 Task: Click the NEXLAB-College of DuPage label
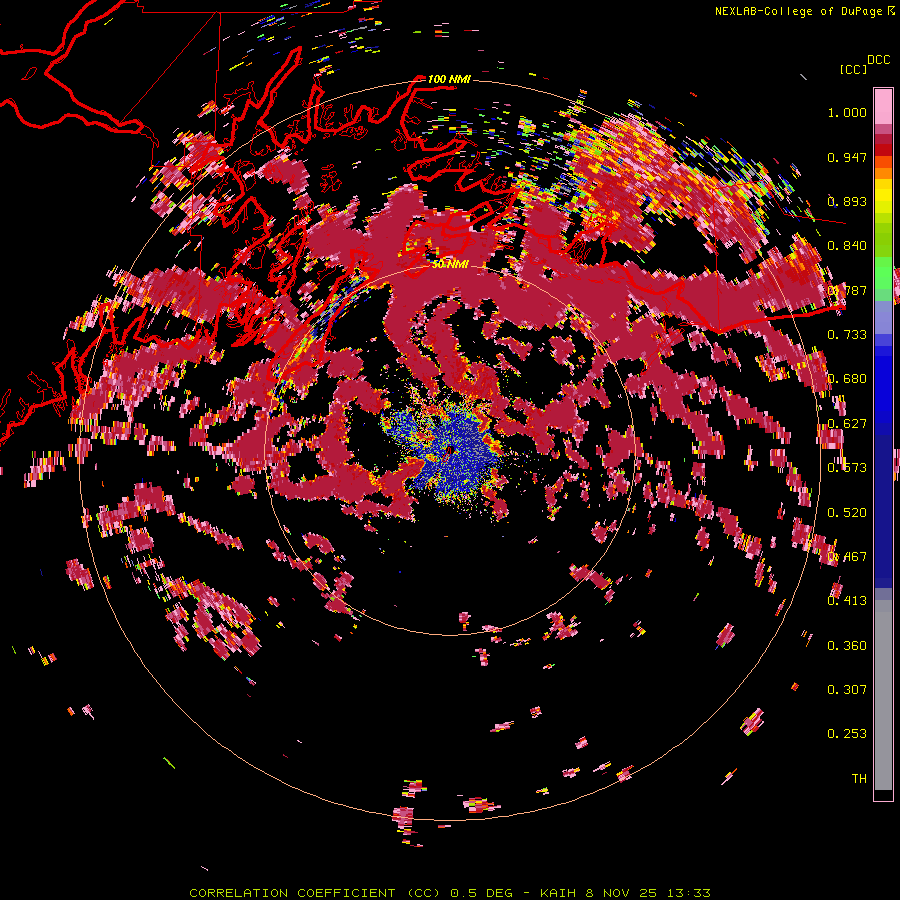(798, 11)
